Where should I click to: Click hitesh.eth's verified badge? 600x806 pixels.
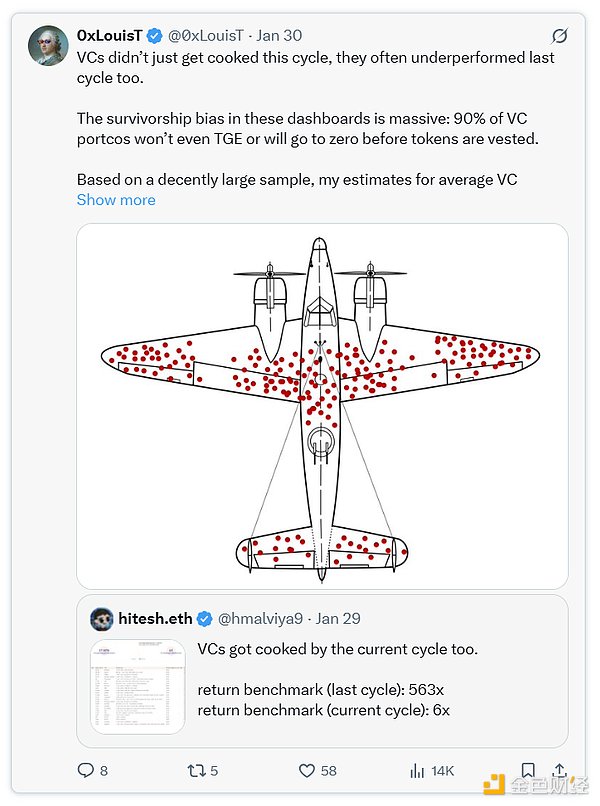click(x=204, y=619)
